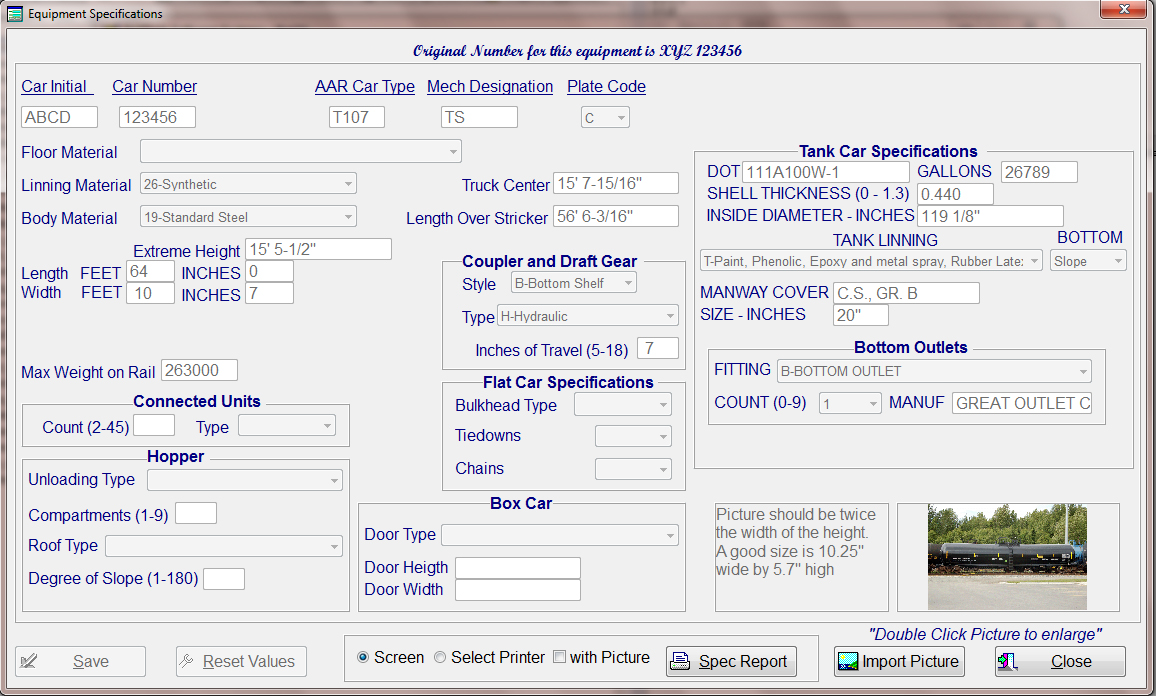The height and width of the screenshot is (696, 1156).
Task: Click the Truck Center input field
Action: pos(616,183)
